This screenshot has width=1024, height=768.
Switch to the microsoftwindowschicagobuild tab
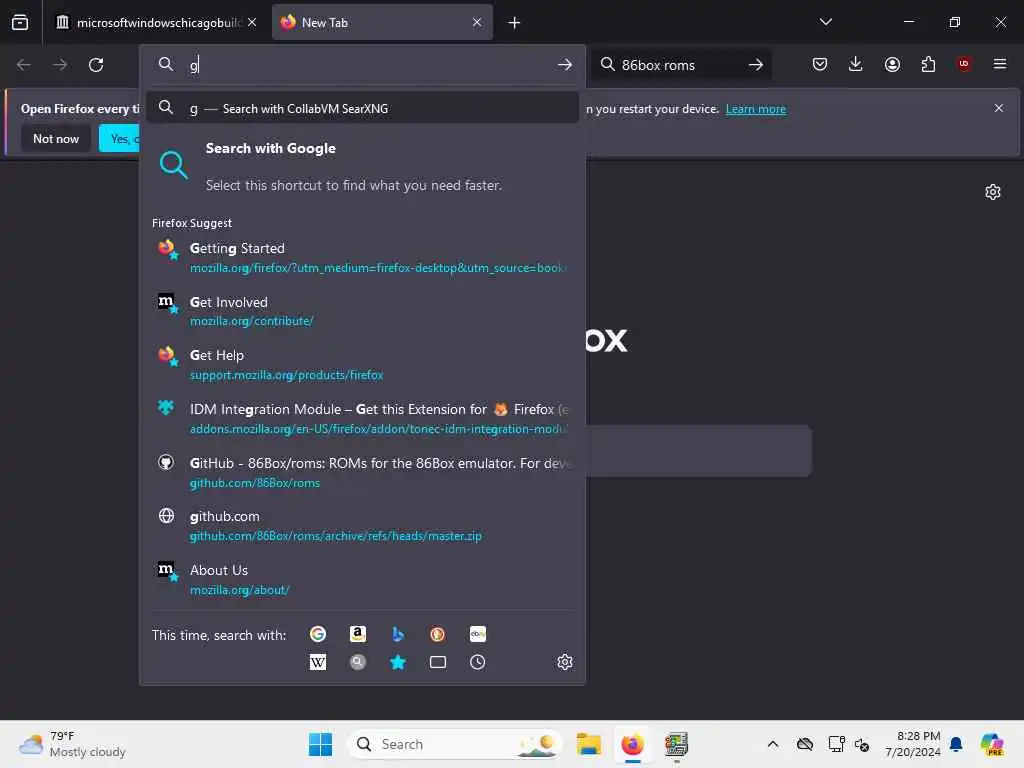153,22
